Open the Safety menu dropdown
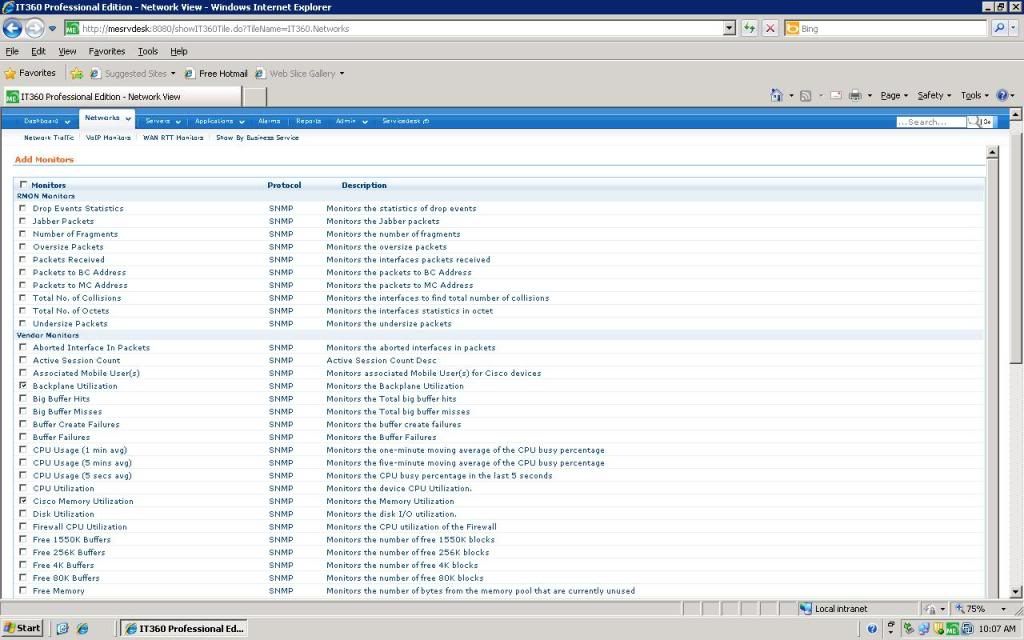This screenshot has height=640, width=1024. click(x=934, y=95)
